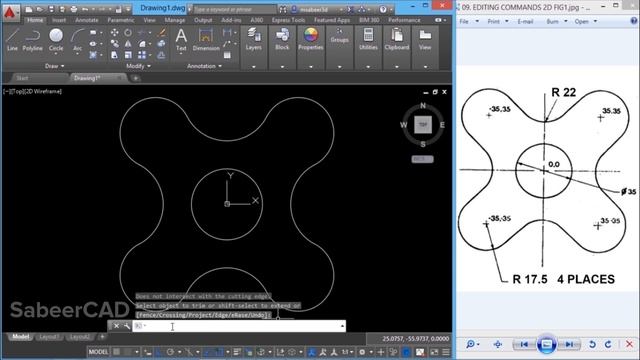
Task: Click E-mail in Photo Viewer toolbar
Action: (525, 21)
